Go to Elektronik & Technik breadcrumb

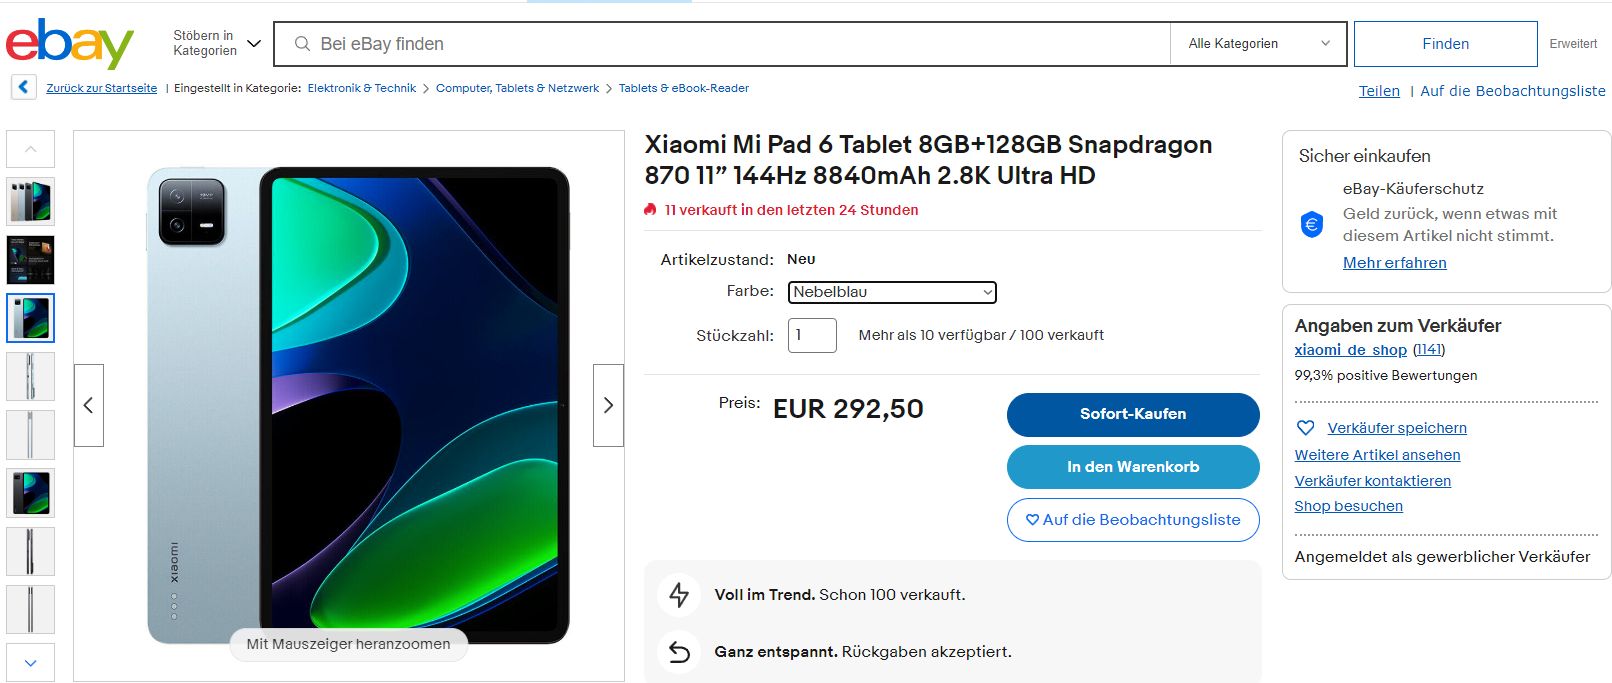pyautogui.click(x=361, y=88)
